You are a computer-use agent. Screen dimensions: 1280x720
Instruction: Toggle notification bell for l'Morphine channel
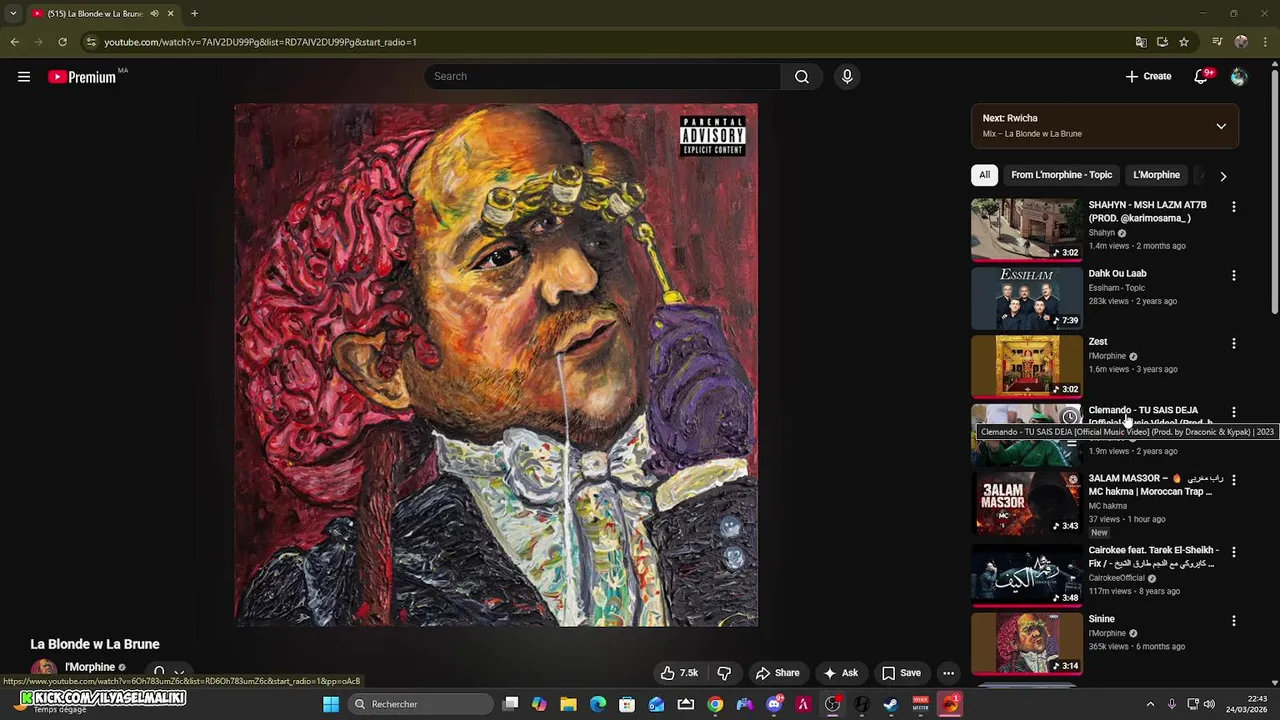click(x=167, y=672)
